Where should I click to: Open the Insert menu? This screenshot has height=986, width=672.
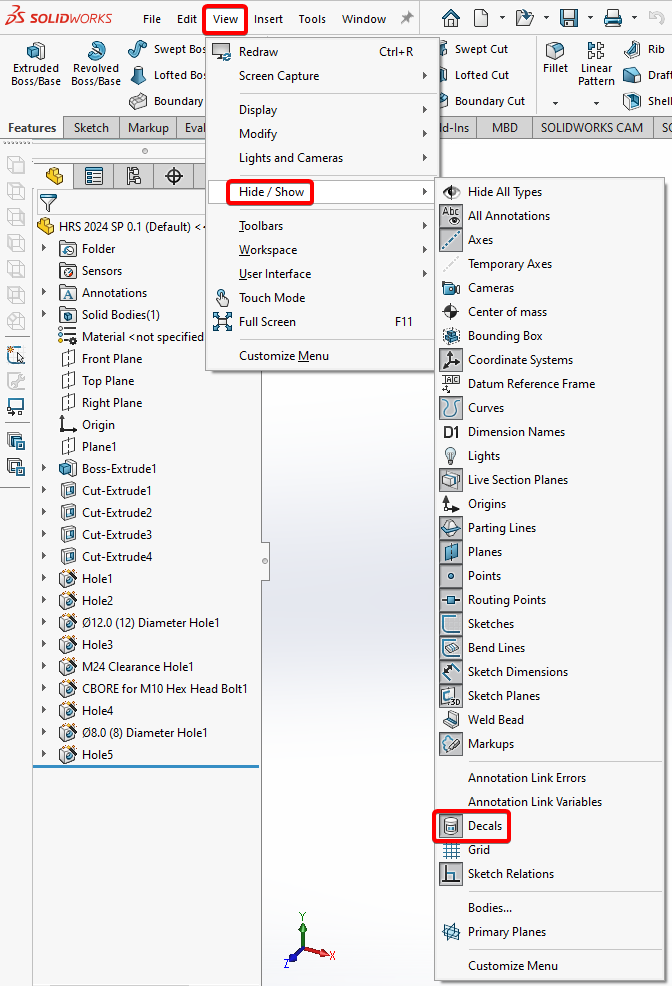pyautogui.click(x=268, y=19)
